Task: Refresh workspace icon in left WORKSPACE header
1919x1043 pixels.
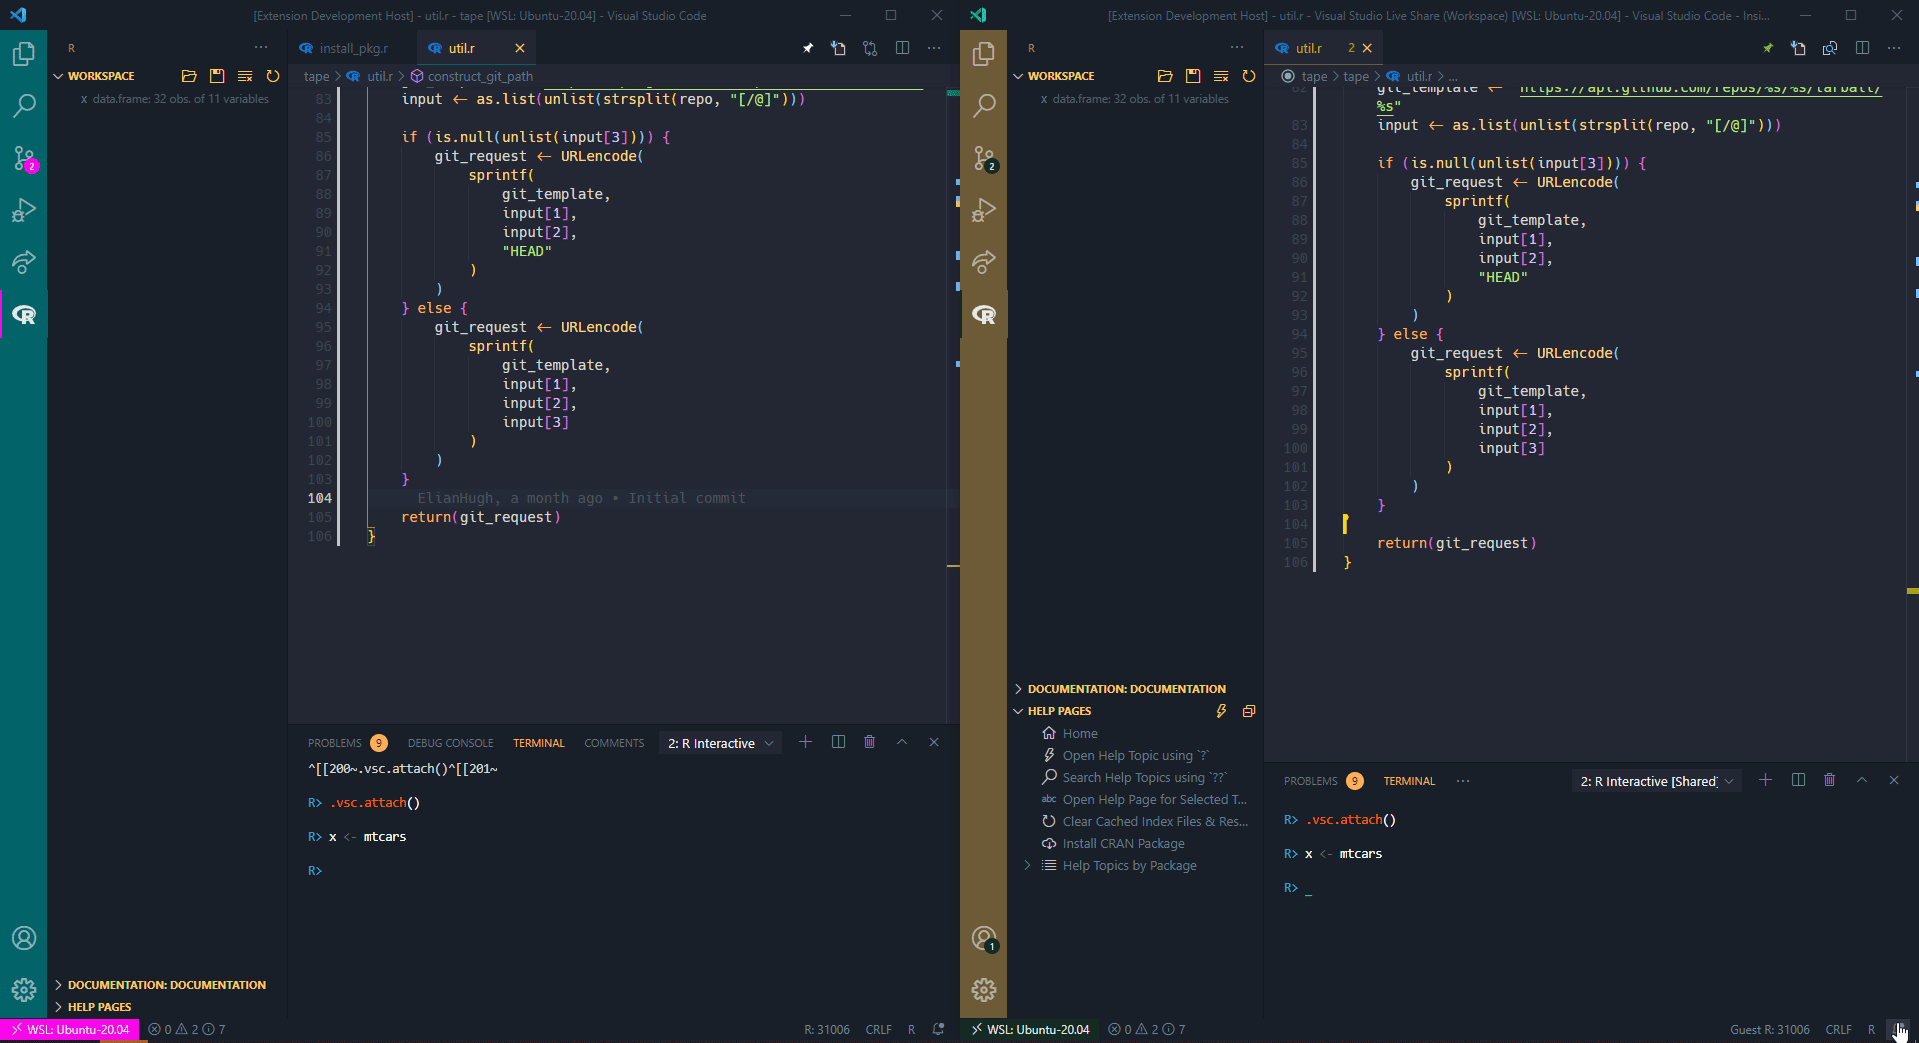Action: 273,76
